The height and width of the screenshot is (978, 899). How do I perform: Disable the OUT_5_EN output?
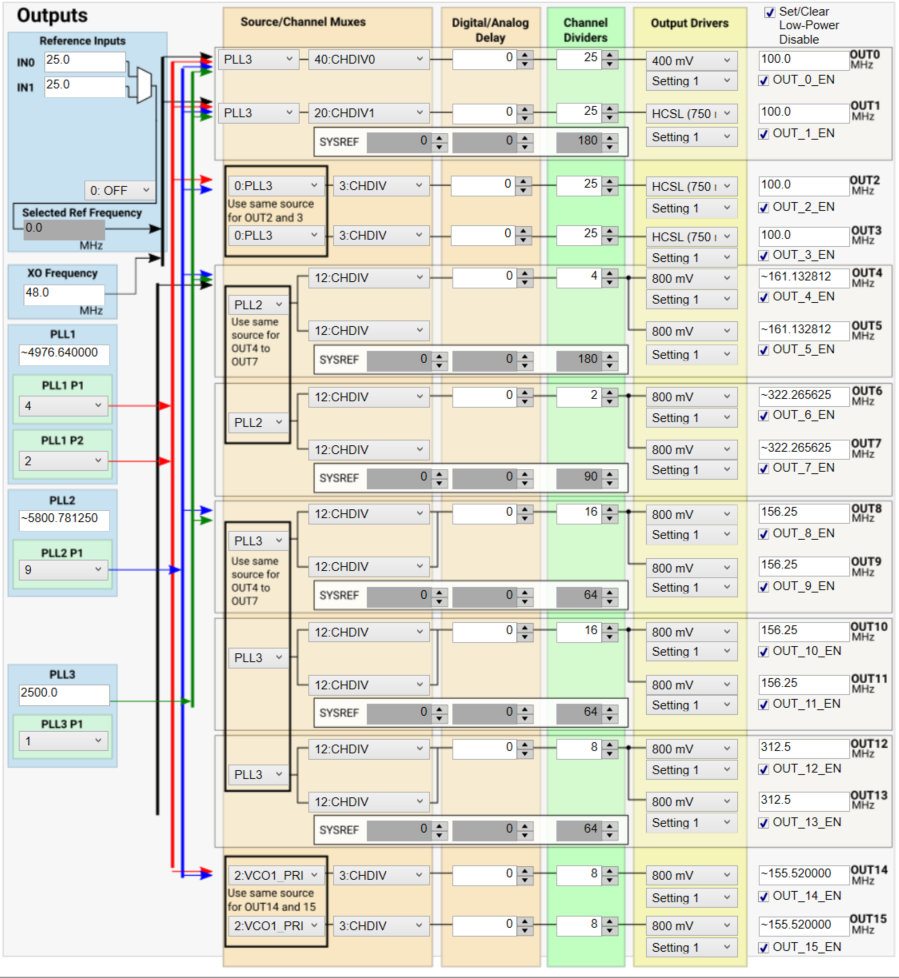(763, 350)
